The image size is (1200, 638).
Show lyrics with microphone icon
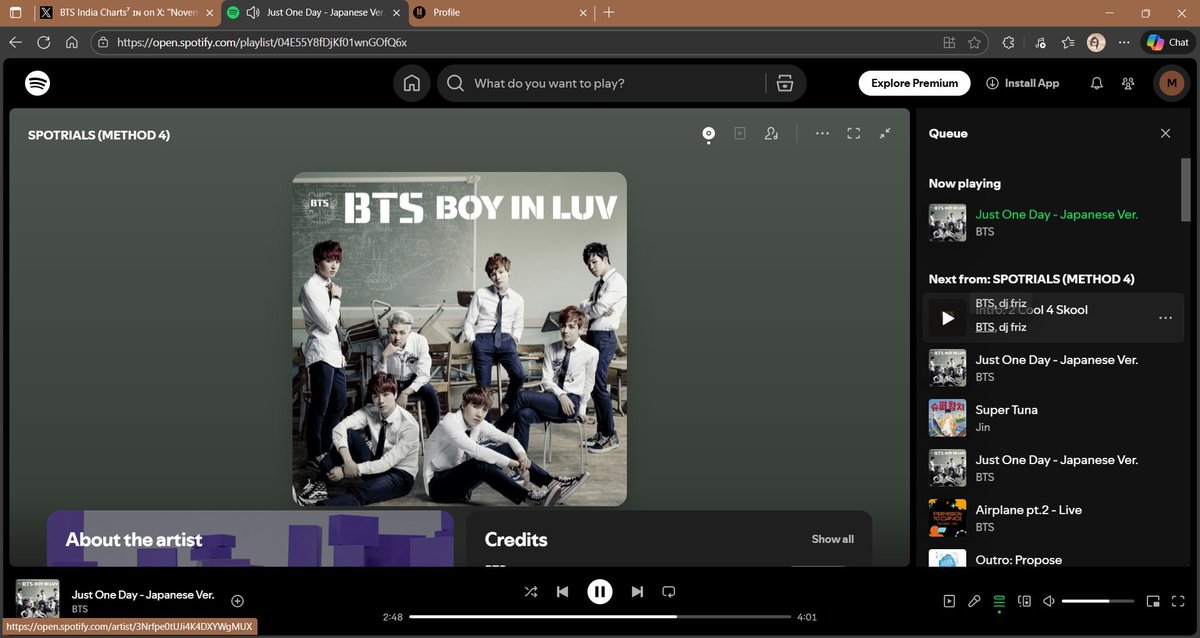974,601
